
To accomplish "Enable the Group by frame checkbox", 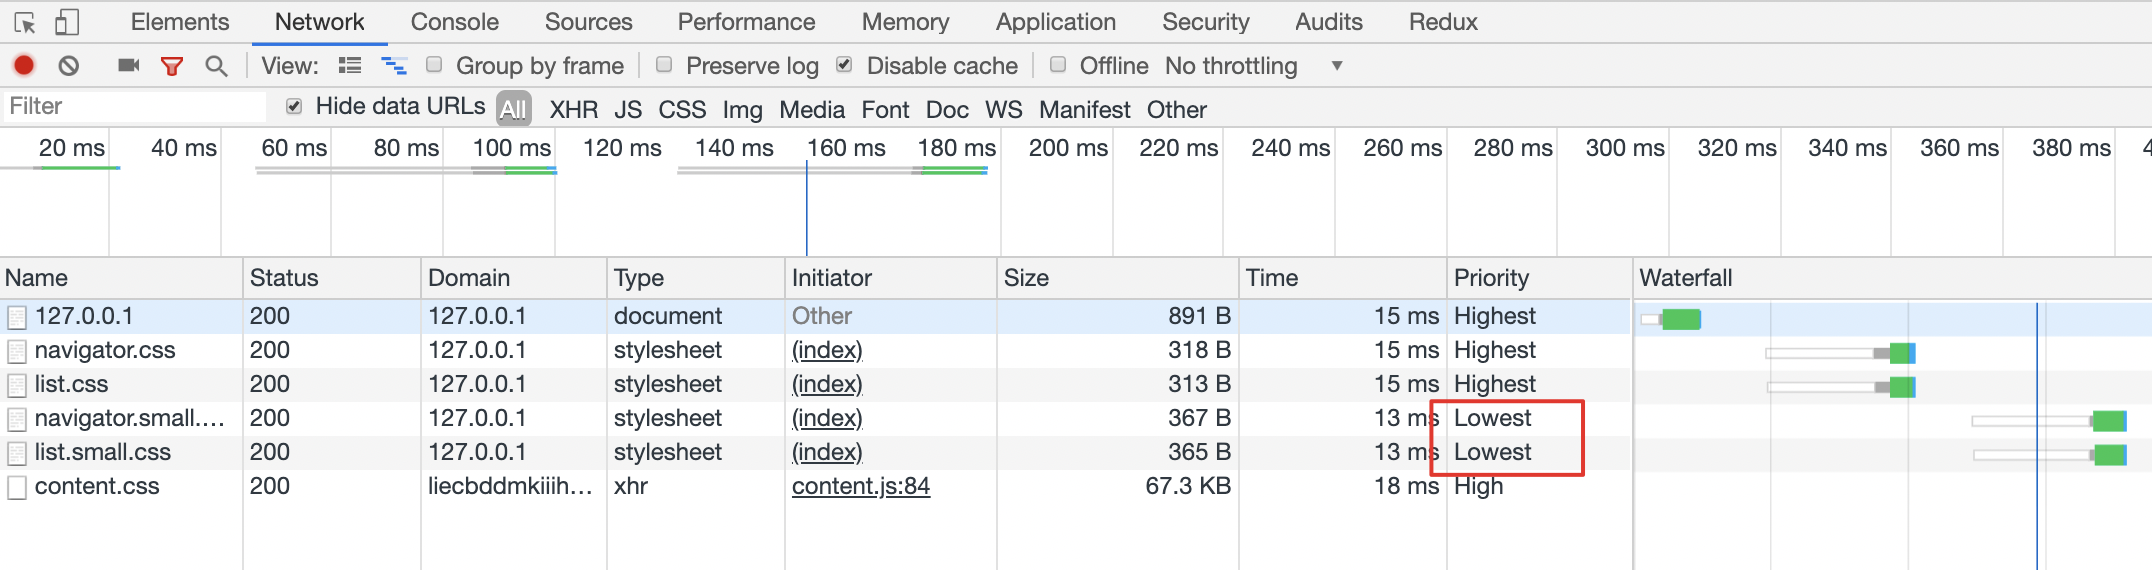I will coord(434,65).
